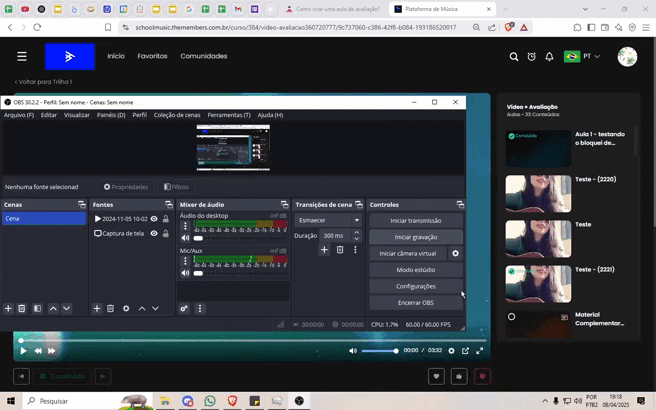Open the Coleção de cenas menu

pos(177,115)
